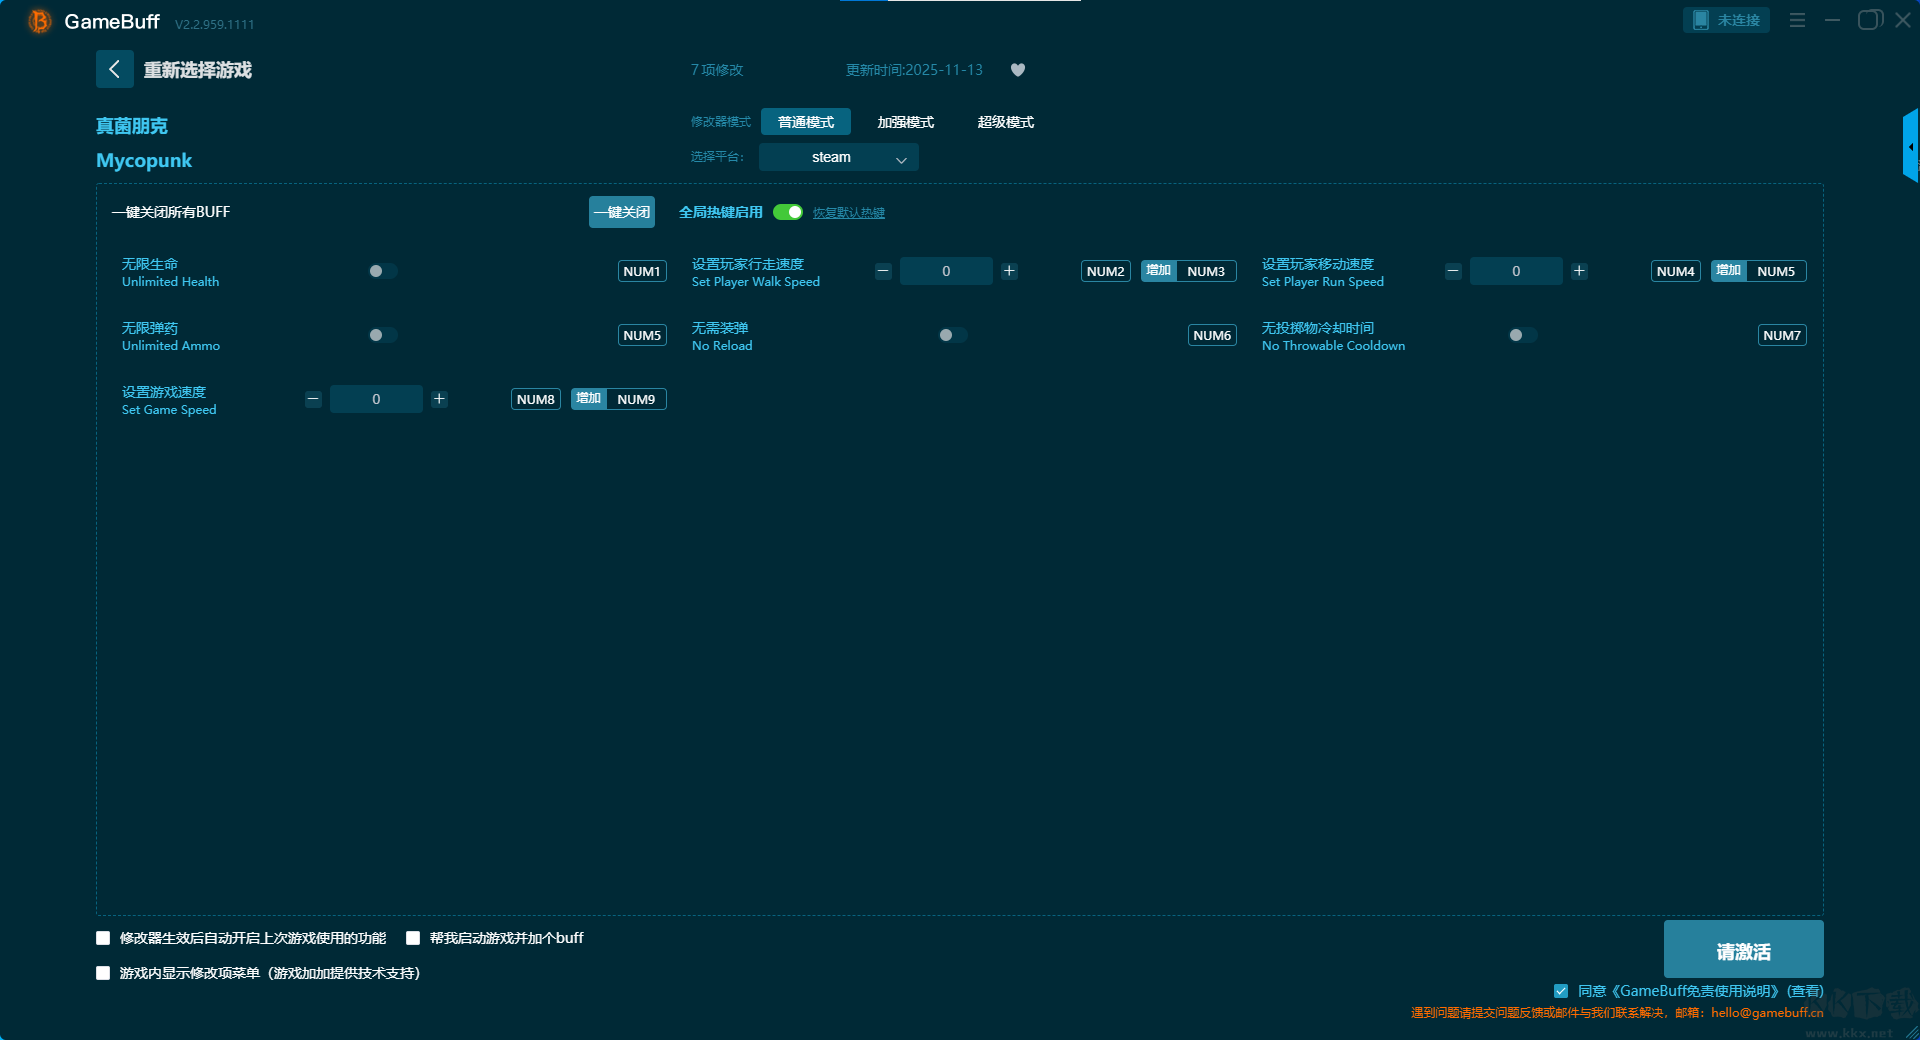1920x1040 pixels.
Task: Click the Set Game Speed value field
Action: (376, 399)
